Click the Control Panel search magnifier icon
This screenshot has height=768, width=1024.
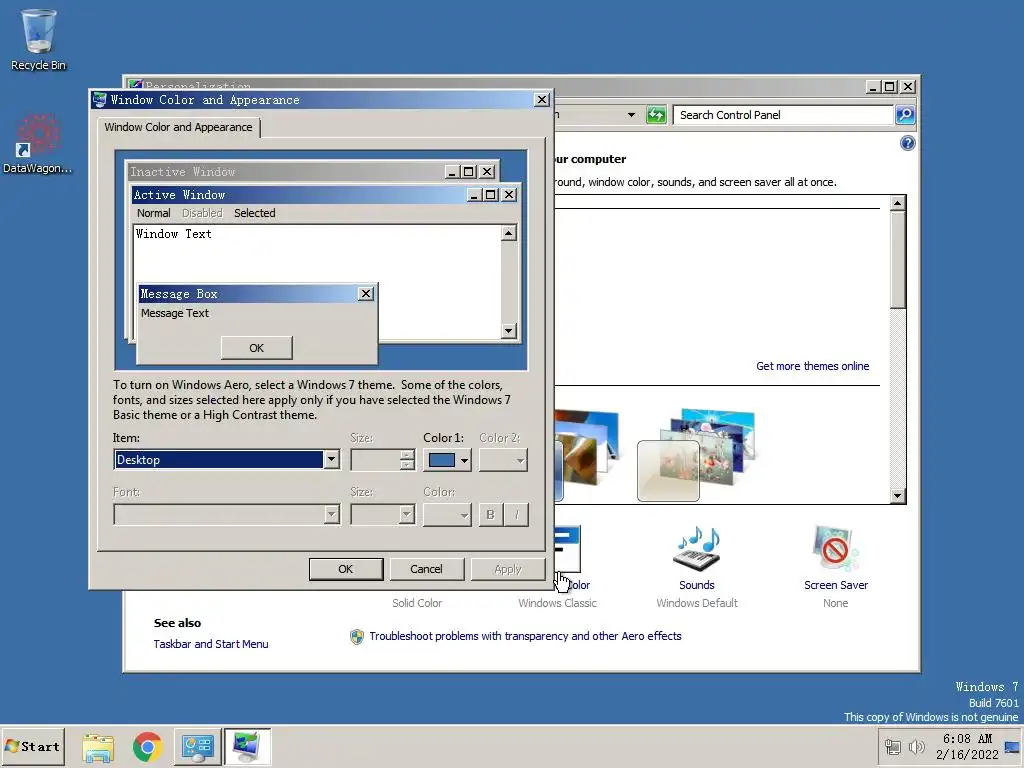pos(905,115)
